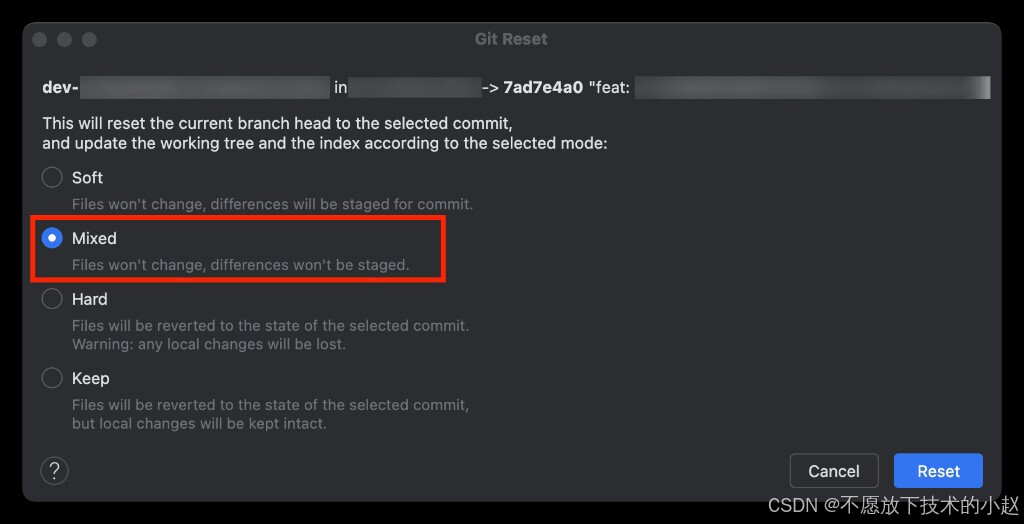
Task: Click the zoom window control button
Action: tap(89, 39)
